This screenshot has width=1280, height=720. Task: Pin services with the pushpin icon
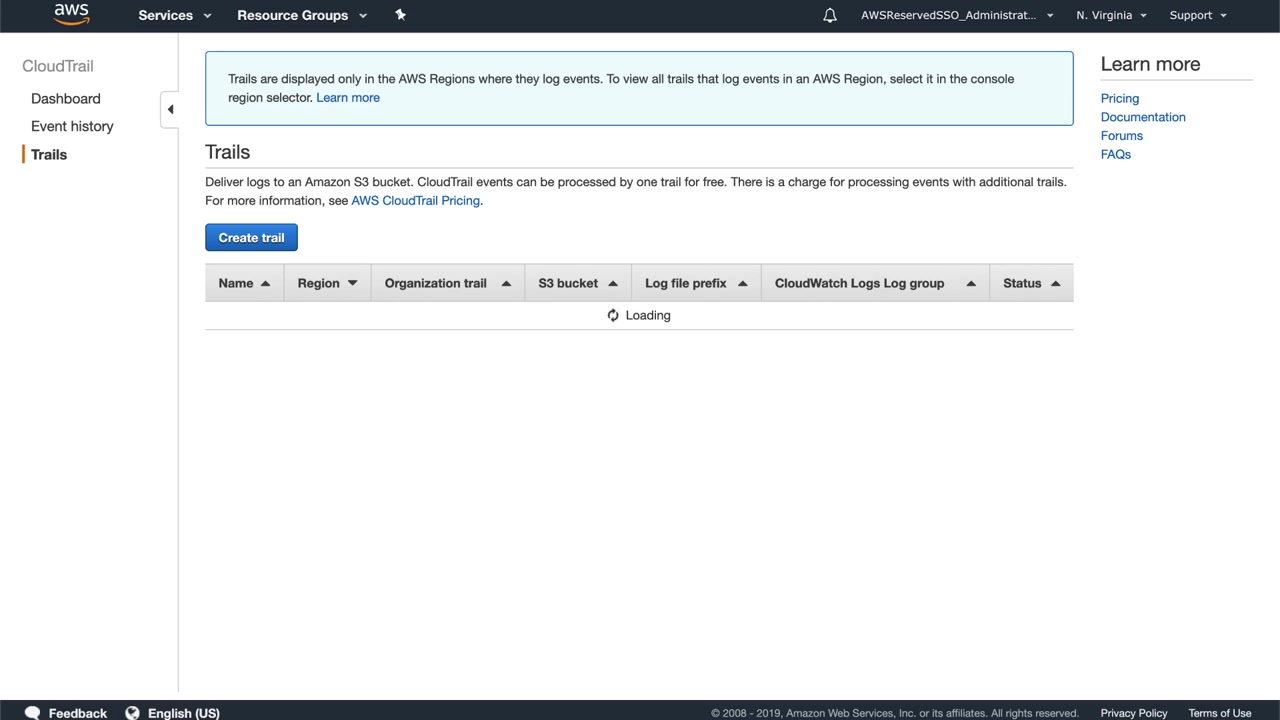tap(400, 15)
